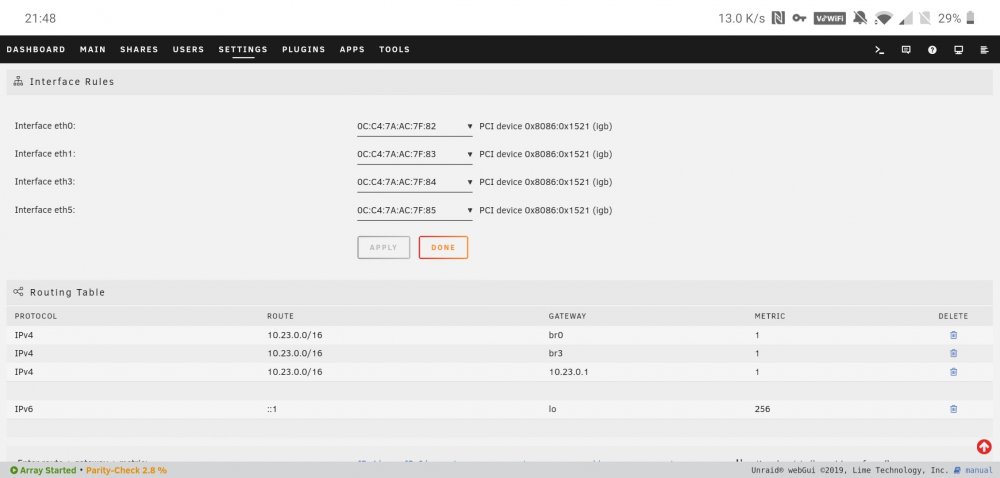Tap the battery status icon

pyautogui.click(x=970, y=18)
